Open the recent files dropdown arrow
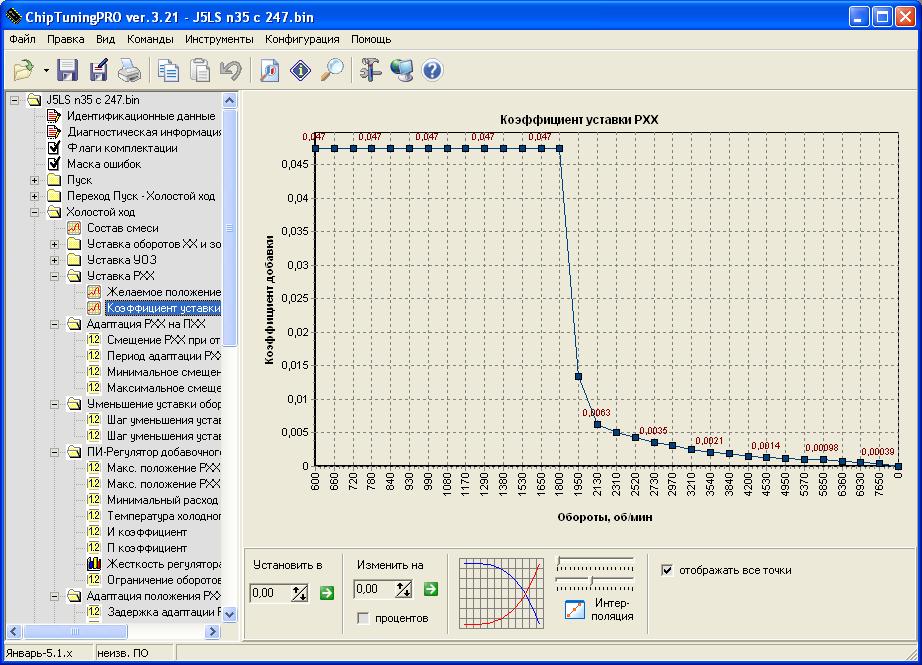 tap(46, 71)
